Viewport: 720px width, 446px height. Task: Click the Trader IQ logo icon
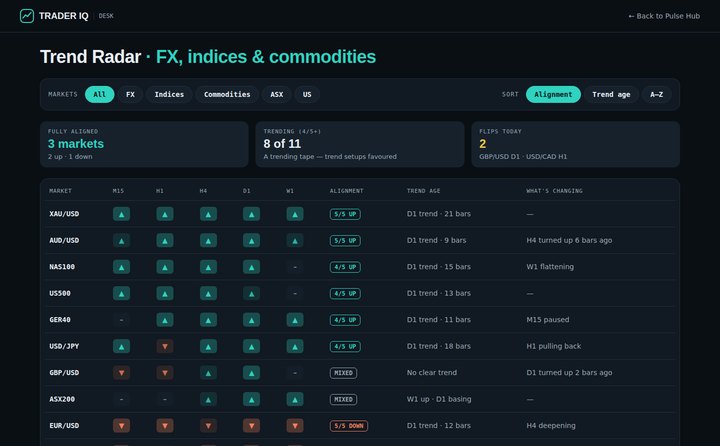coord(27,16)
